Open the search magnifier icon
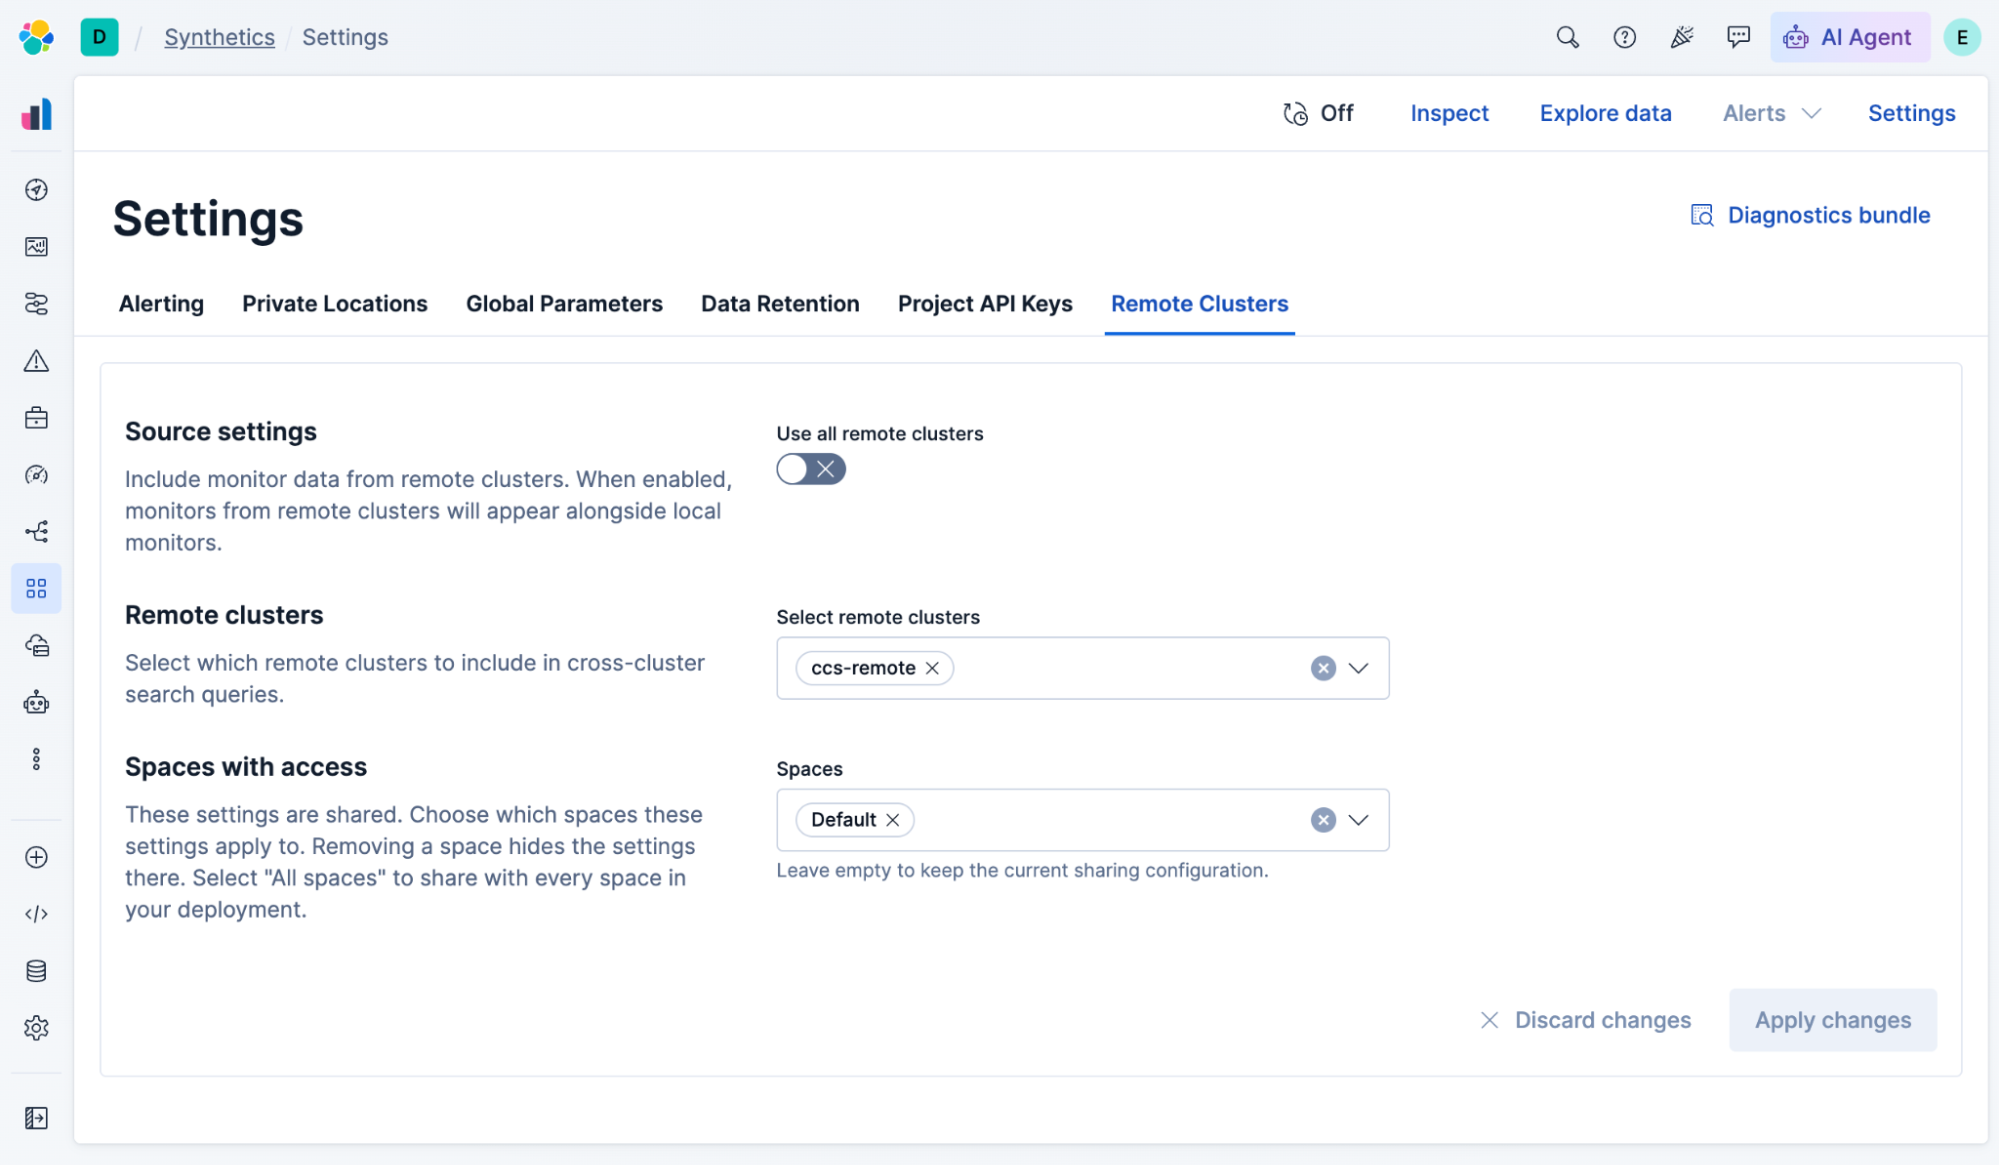The height and width of the screenshot is (1166, 1999). pos(1567,37)
